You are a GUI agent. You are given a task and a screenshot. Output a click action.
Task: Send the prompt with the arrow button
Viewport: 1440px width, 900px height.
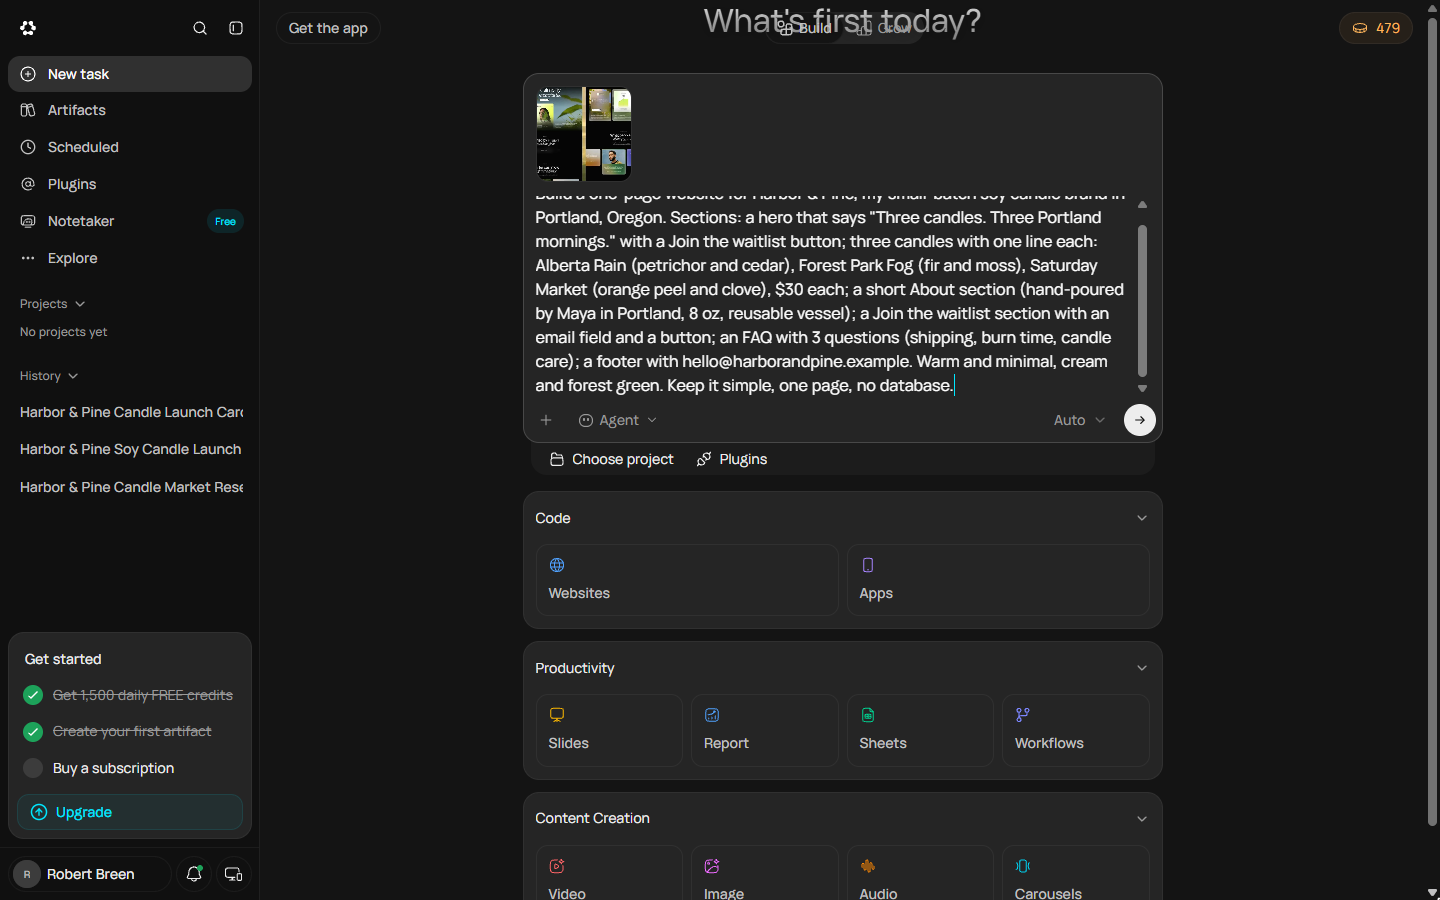coord(1140,420)
